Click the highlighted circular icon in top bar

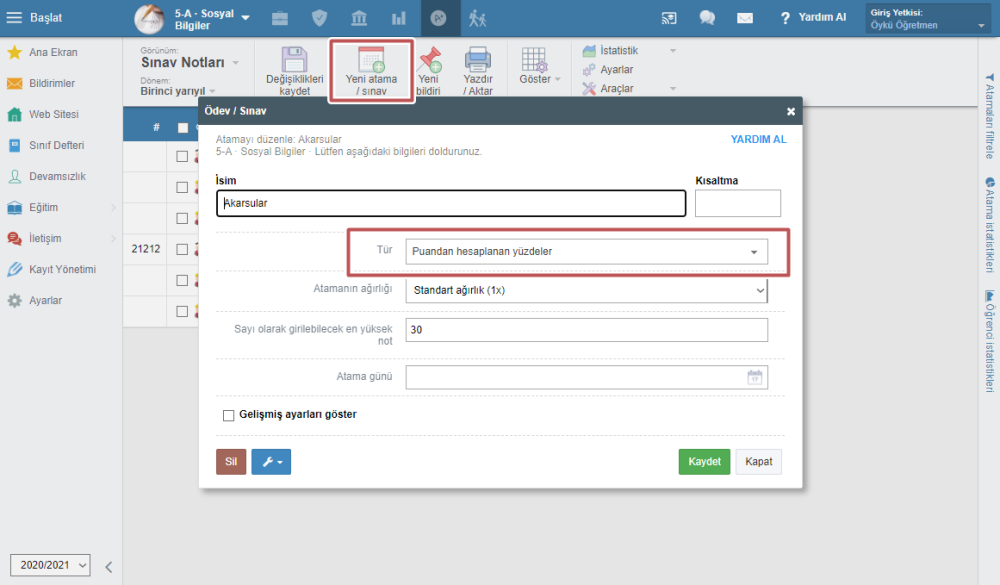click(438, 19)
